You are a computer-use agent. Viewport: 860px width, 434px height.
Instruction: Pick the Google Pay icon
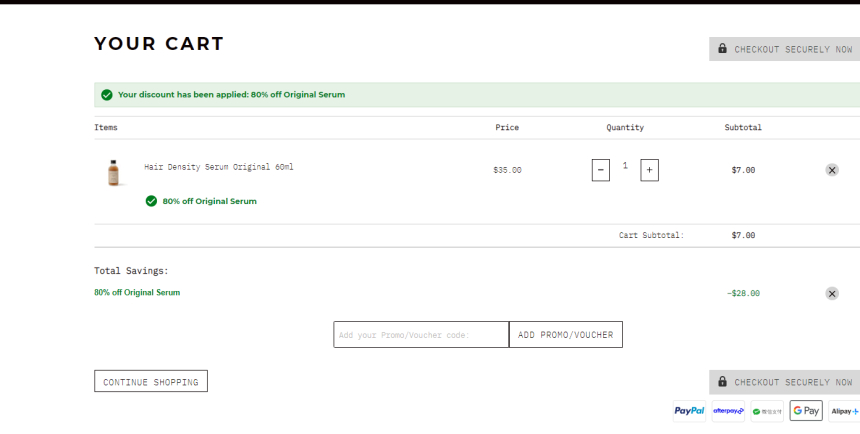click(806, 411)
